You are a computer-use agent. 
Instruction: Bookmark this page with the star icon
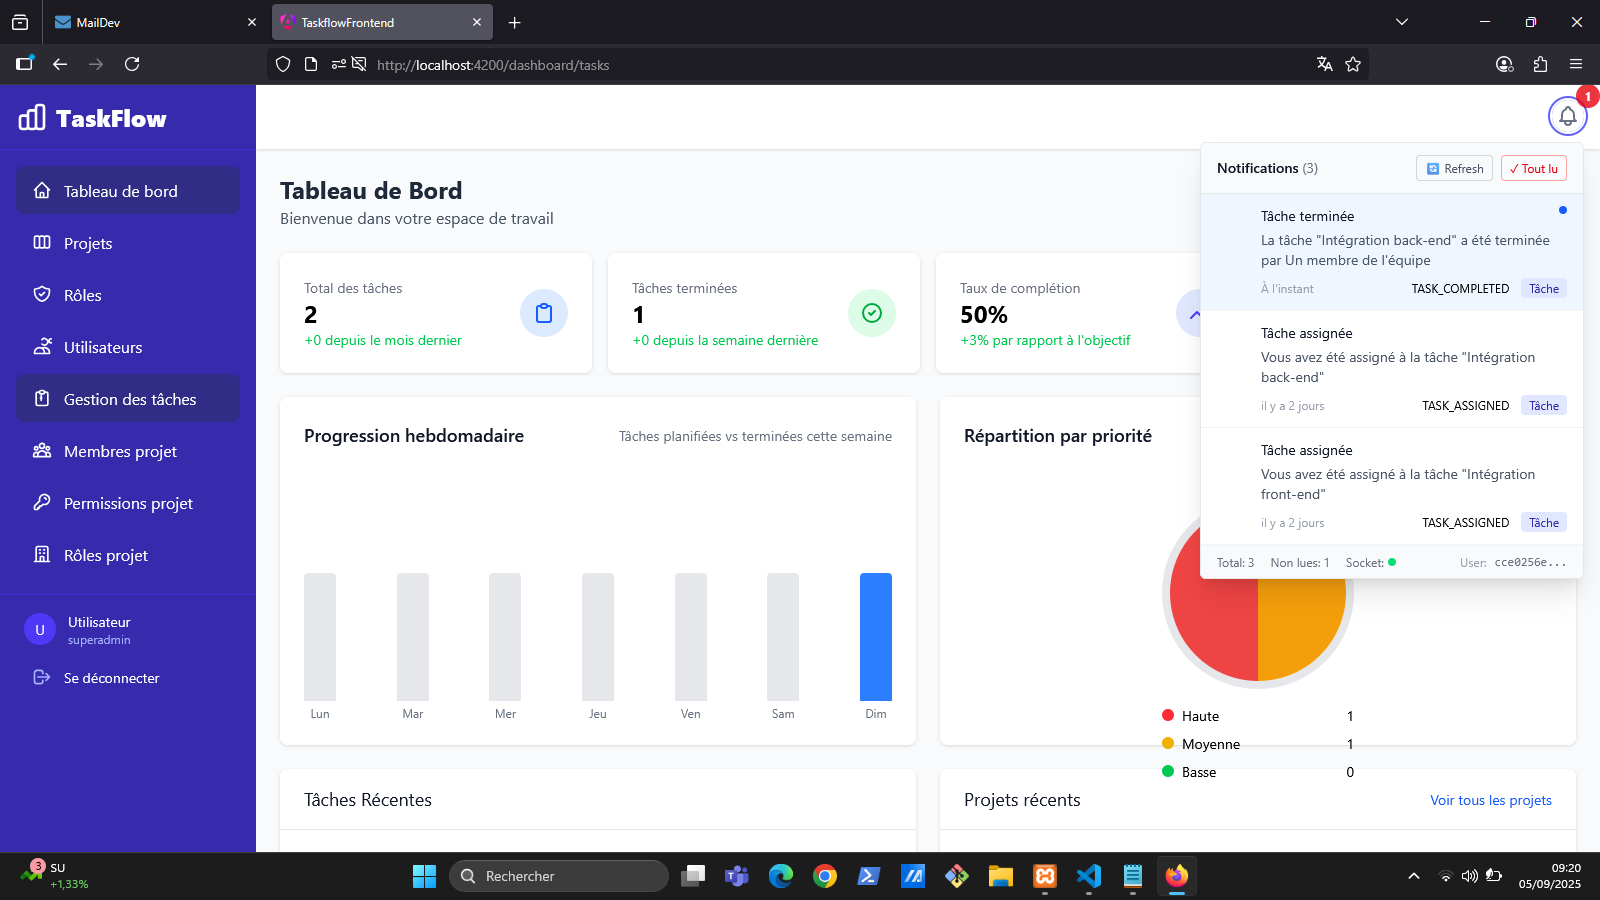click(1353, 64)
